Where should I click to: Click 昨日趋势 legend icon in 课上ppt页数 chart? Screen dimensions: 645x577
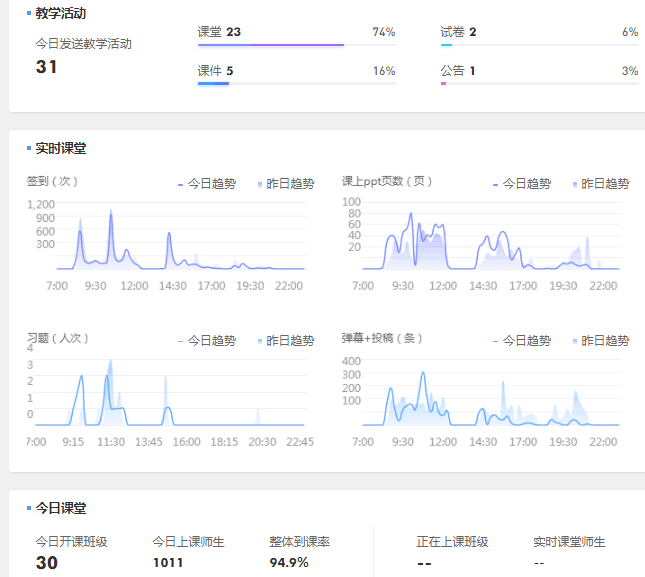point(575,184)
